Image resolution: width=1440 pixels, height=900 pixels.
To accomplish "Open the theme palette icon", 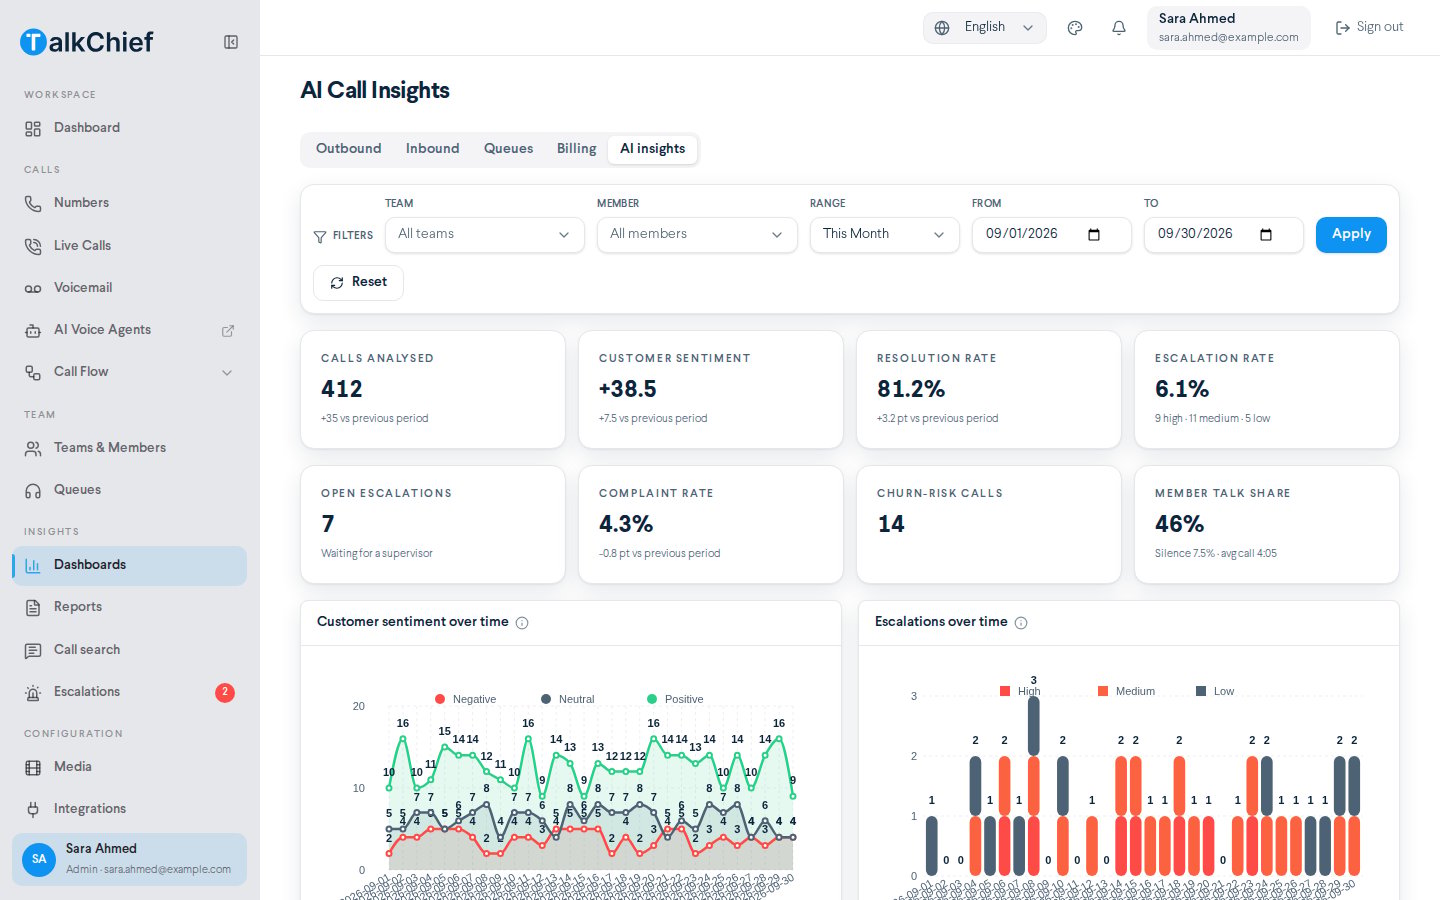I will 1075,28.
